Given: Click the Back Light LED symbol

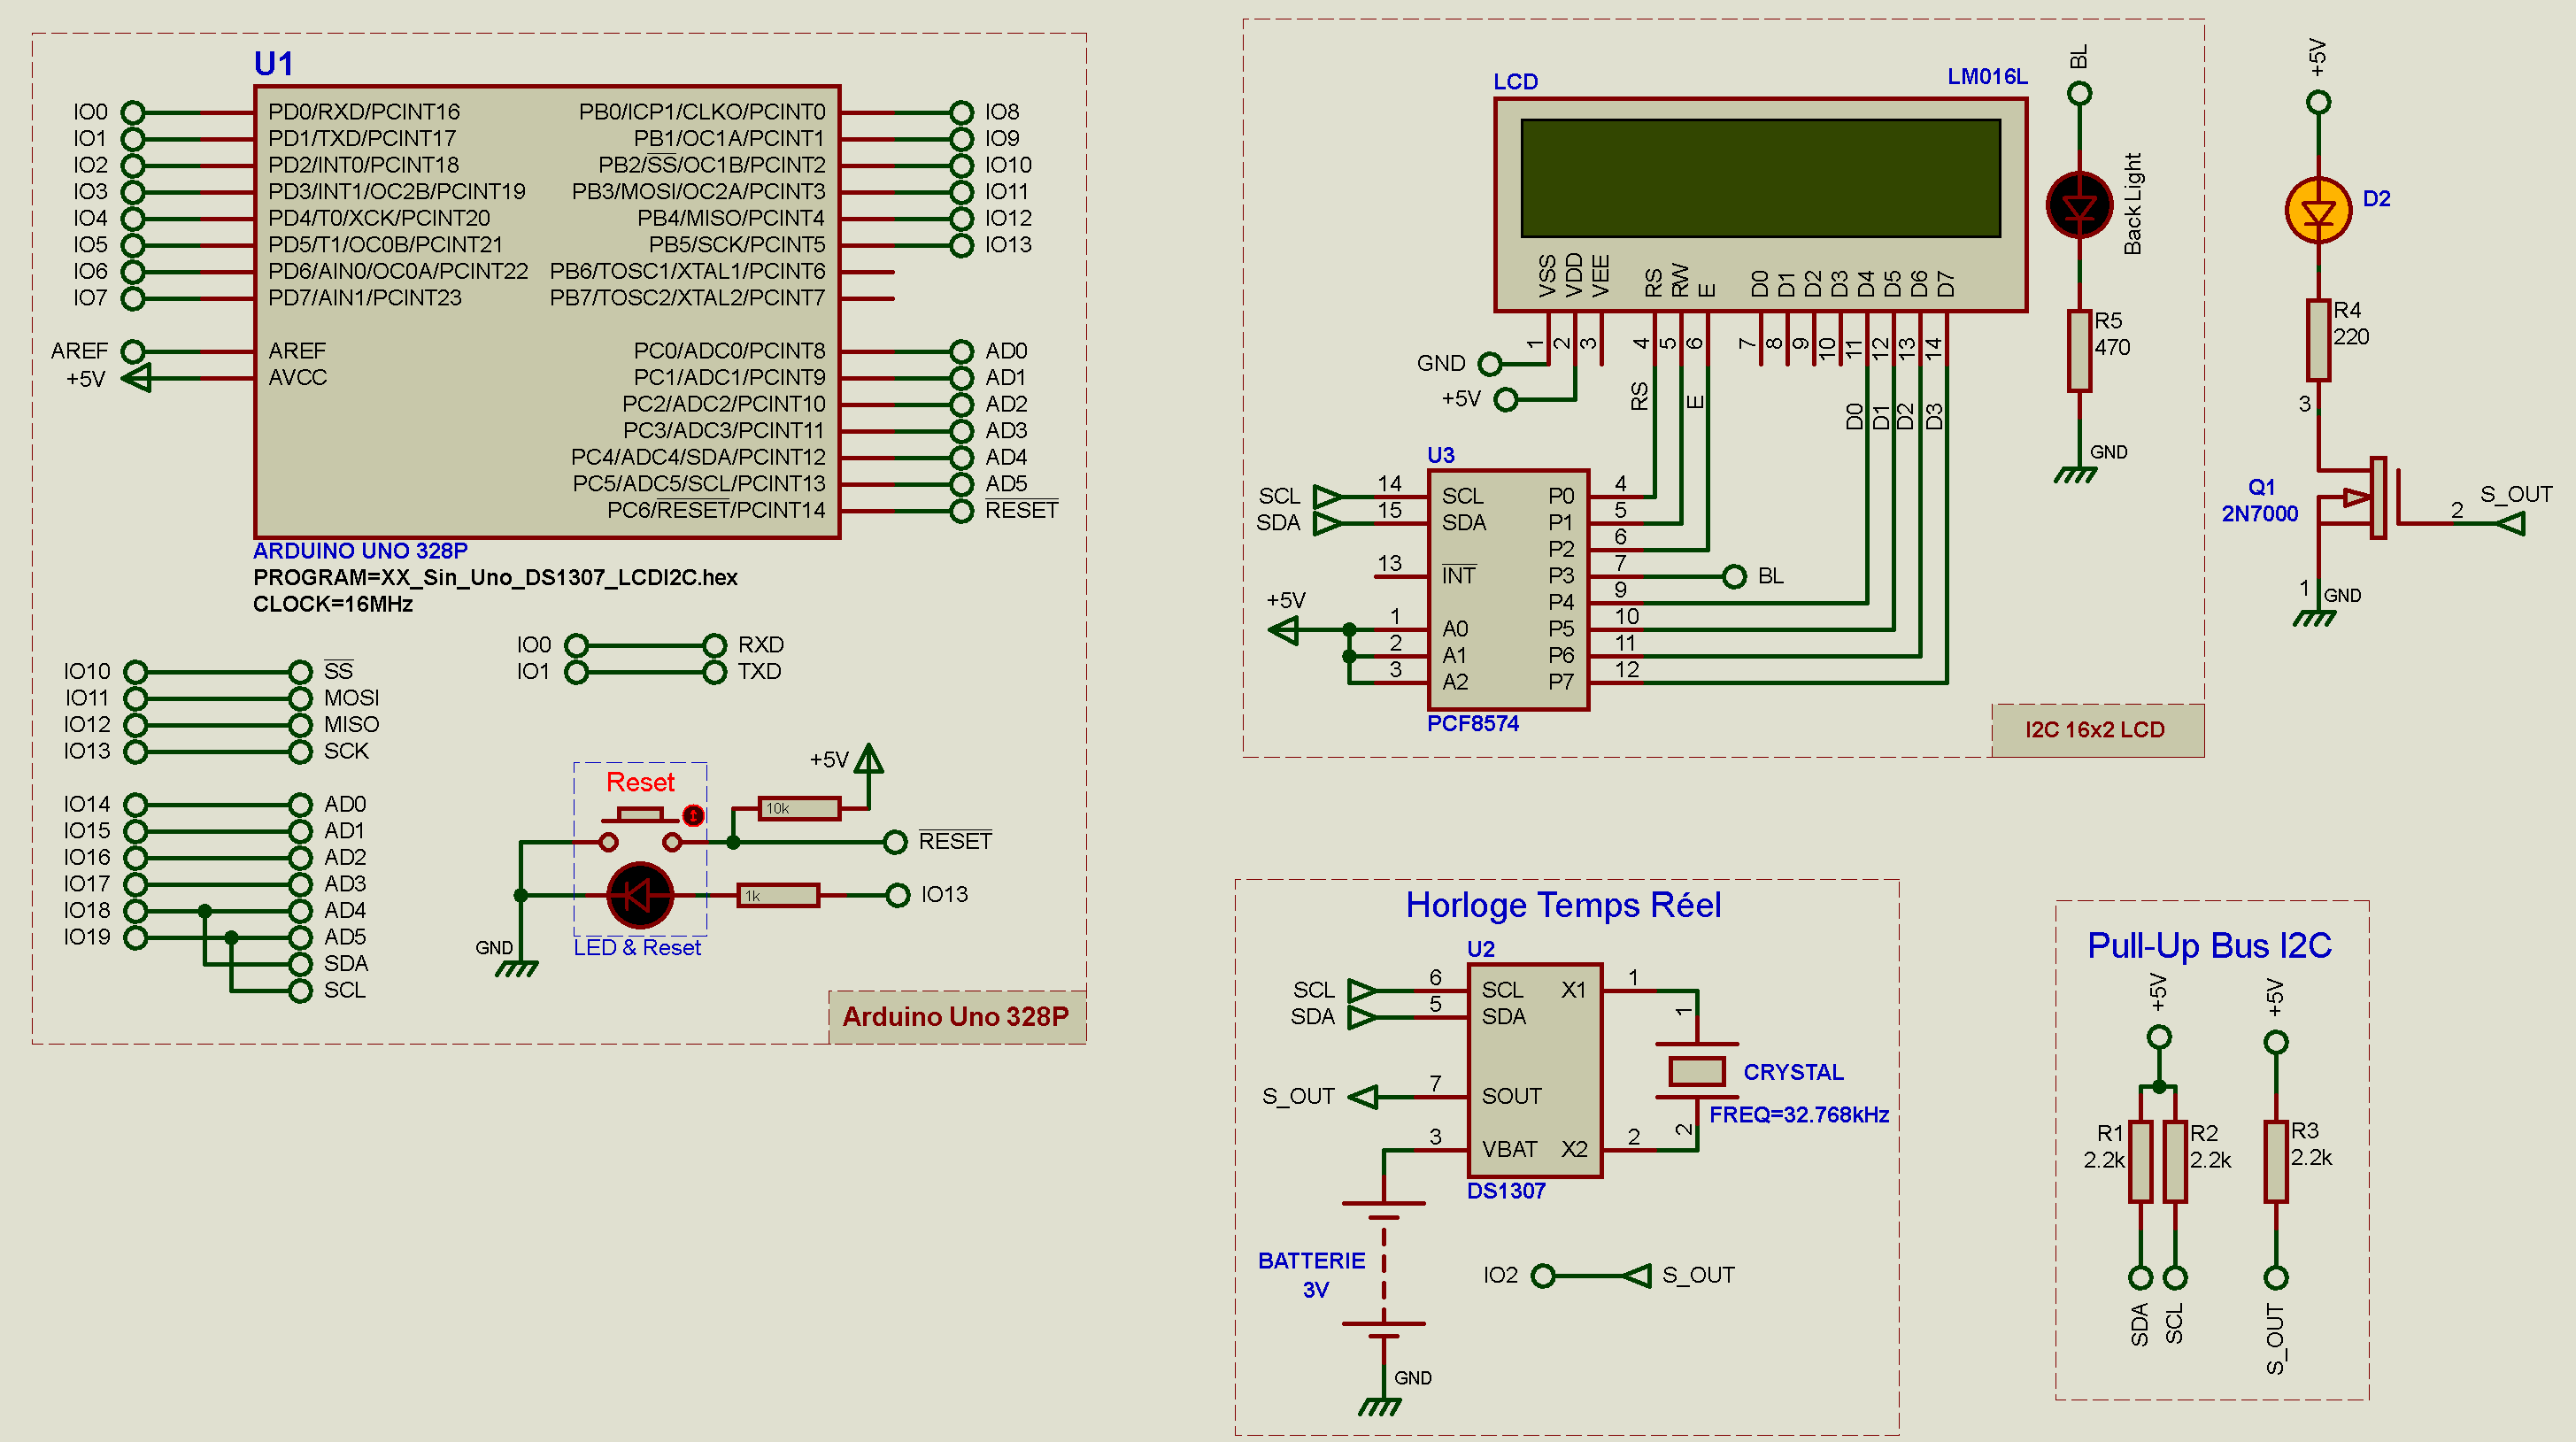Looking at the screenshot, I should [2079, 206].
